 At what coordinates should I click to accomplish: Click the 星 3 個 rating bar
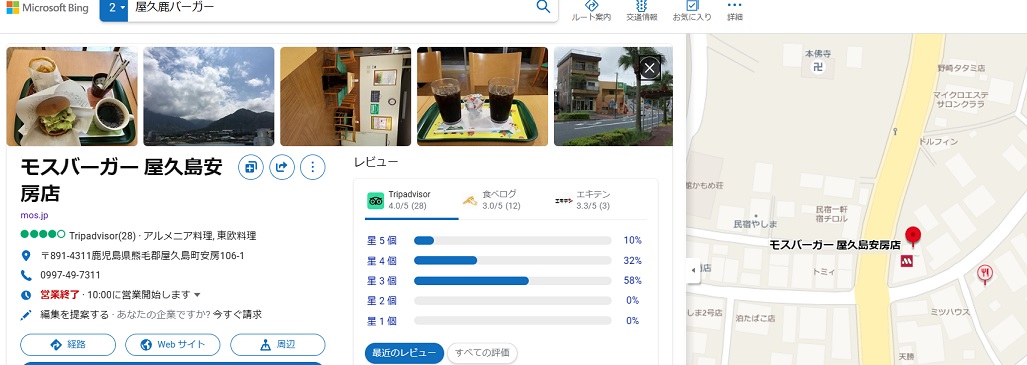(x=512, y=280)
